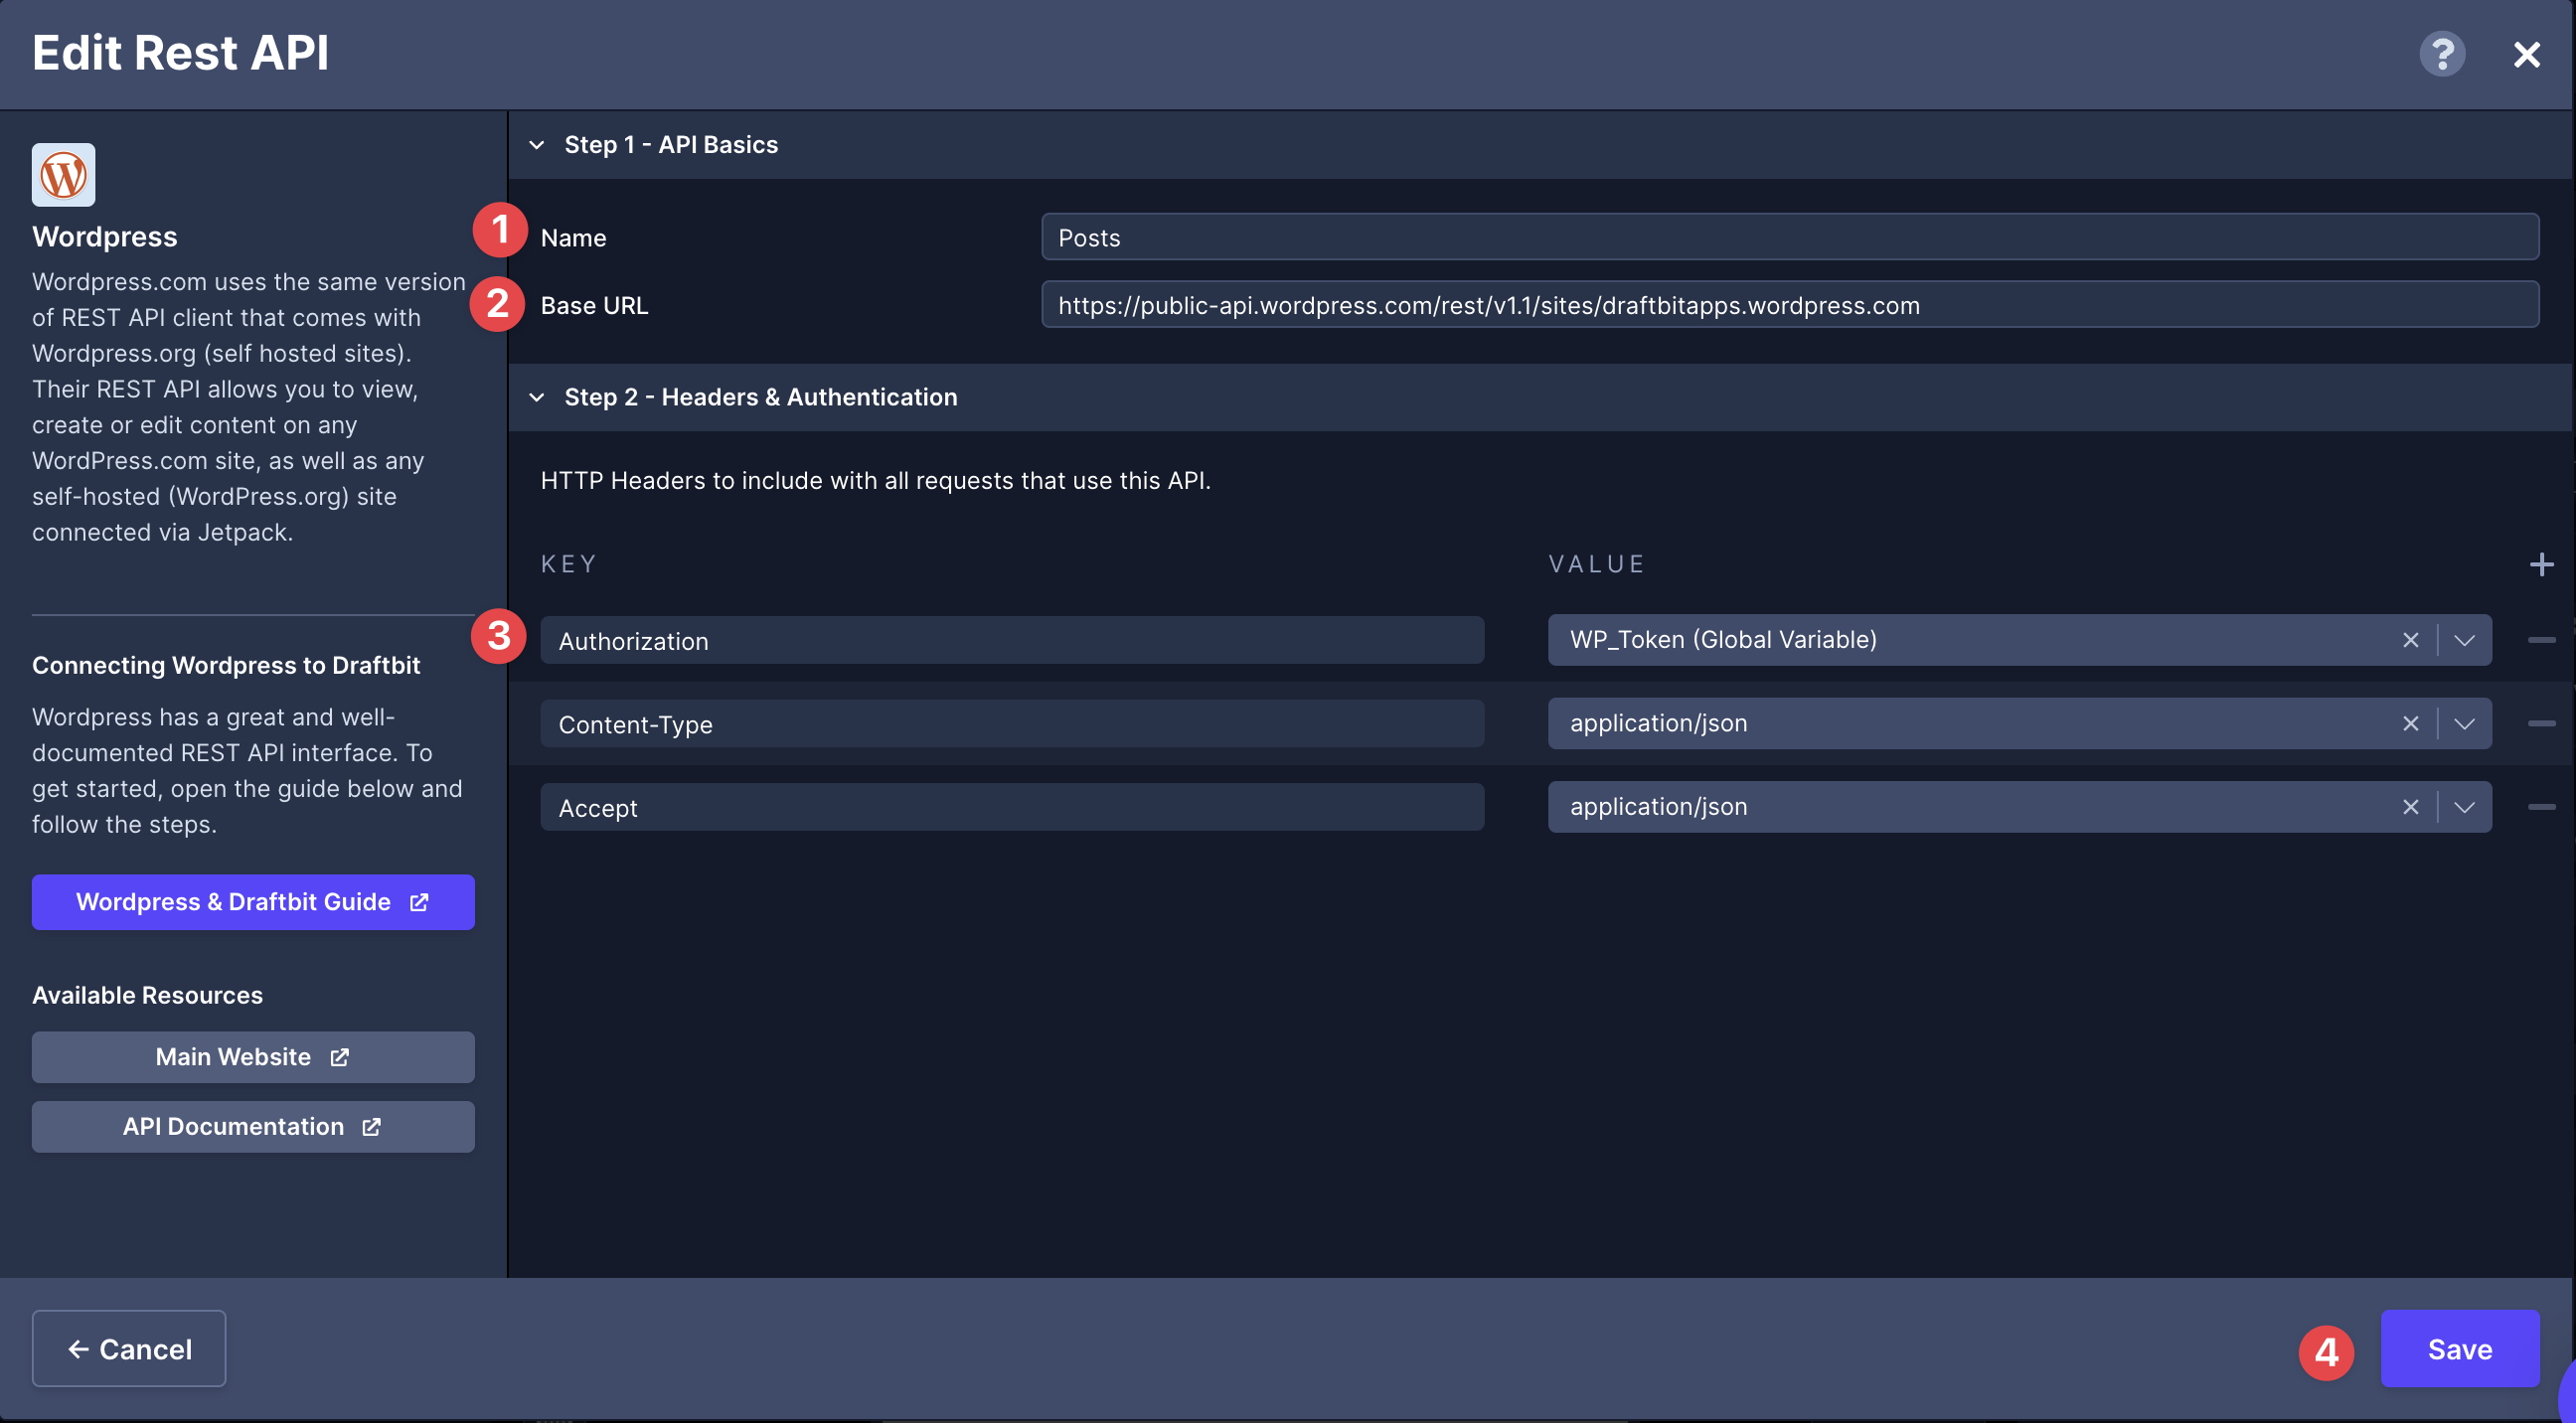Click the Available Resources heading

pyautogui.click(x=147, y=996)
